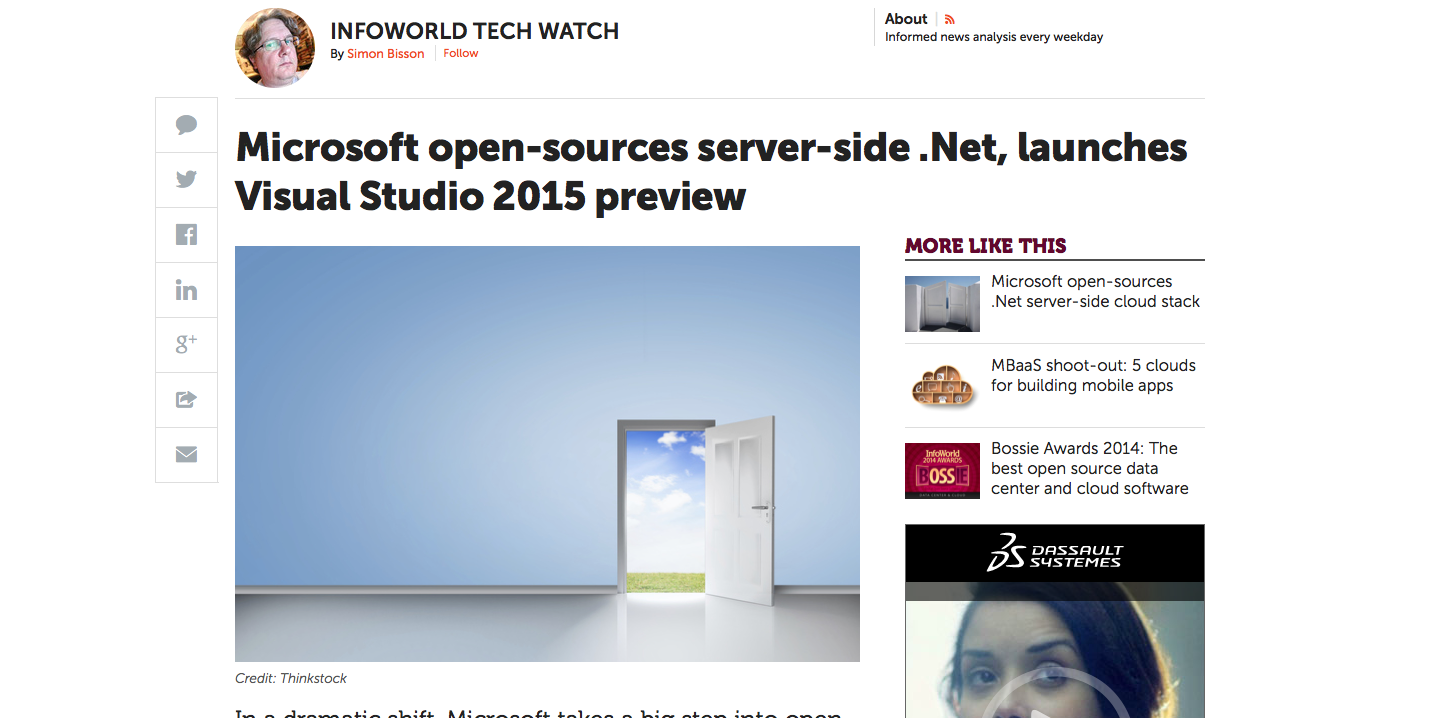
Task: Open the About link
Action: [906, 19]
